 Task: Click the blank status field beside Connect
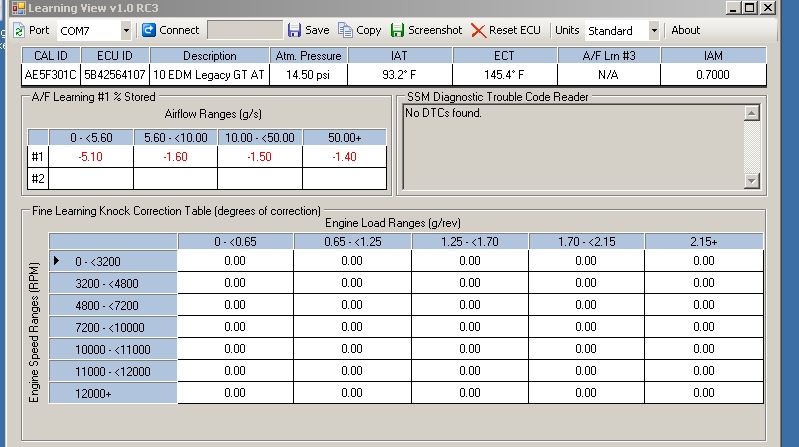pos(245,30)
